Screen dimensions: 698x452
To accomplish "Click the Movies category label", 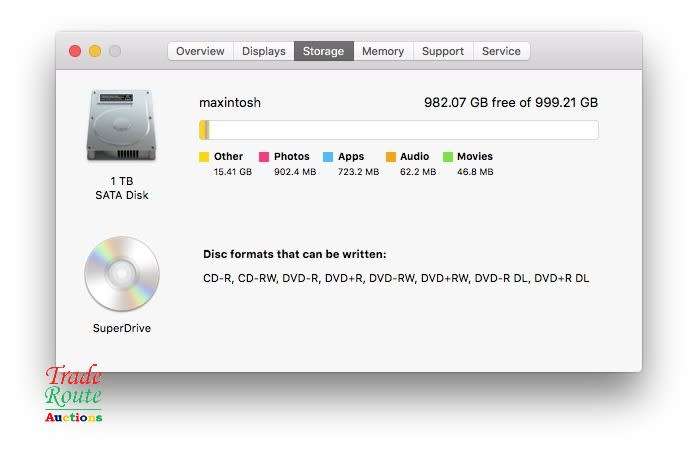I will (x=475, y=156).
